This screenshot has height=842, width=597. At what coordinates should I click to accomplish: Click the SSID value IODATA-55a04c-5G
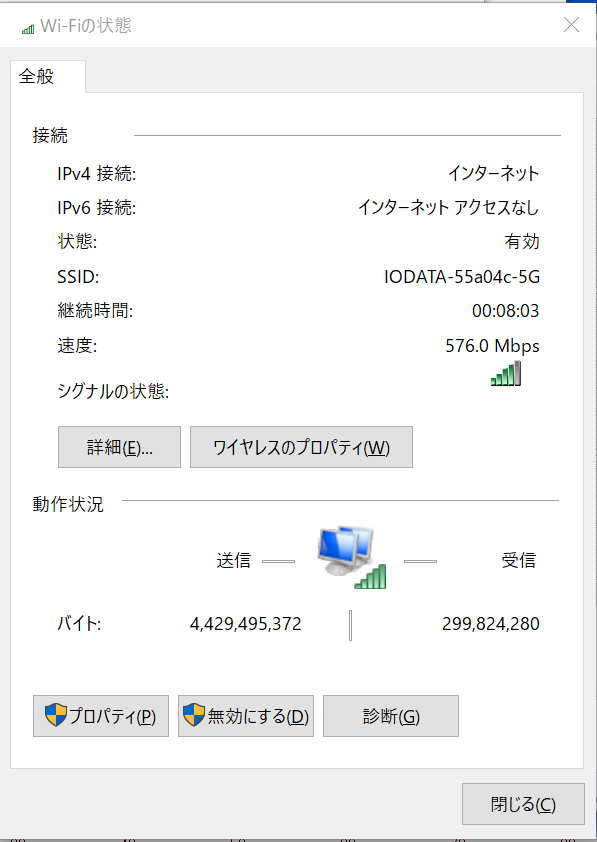462,277
